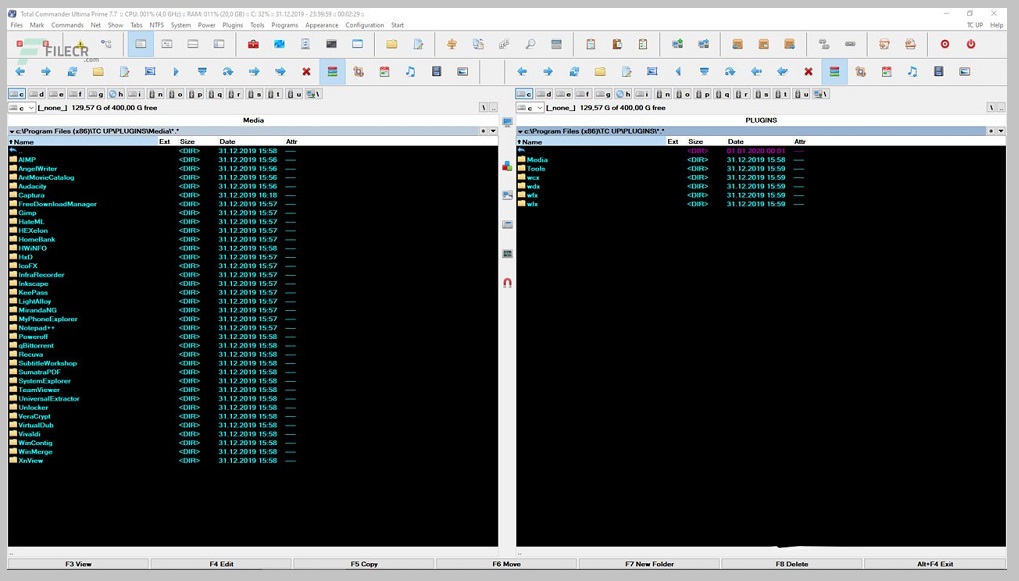
Task: Open the Files menu
Action: coord(16,25)
